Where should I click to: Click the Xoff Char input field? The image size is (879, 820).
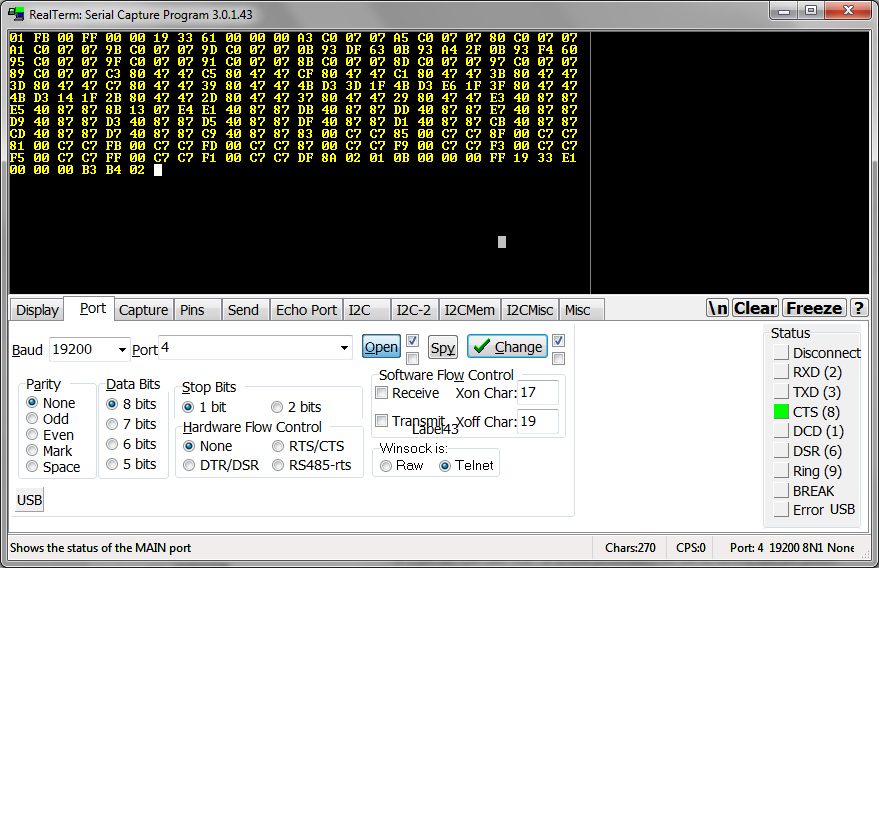(x=538, y=421)
